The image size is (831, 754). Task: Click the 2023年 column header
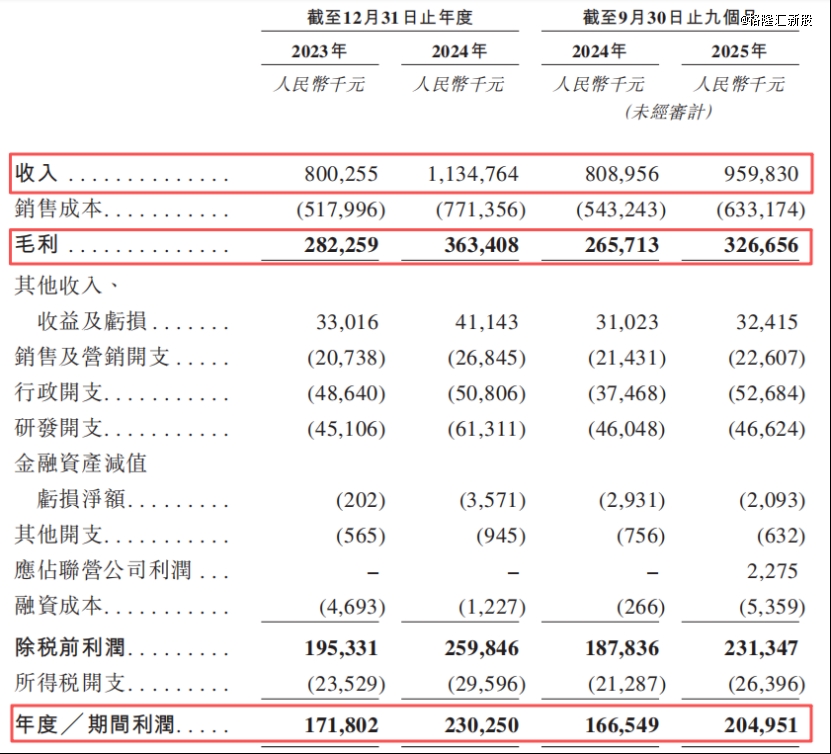click(319, 51)
